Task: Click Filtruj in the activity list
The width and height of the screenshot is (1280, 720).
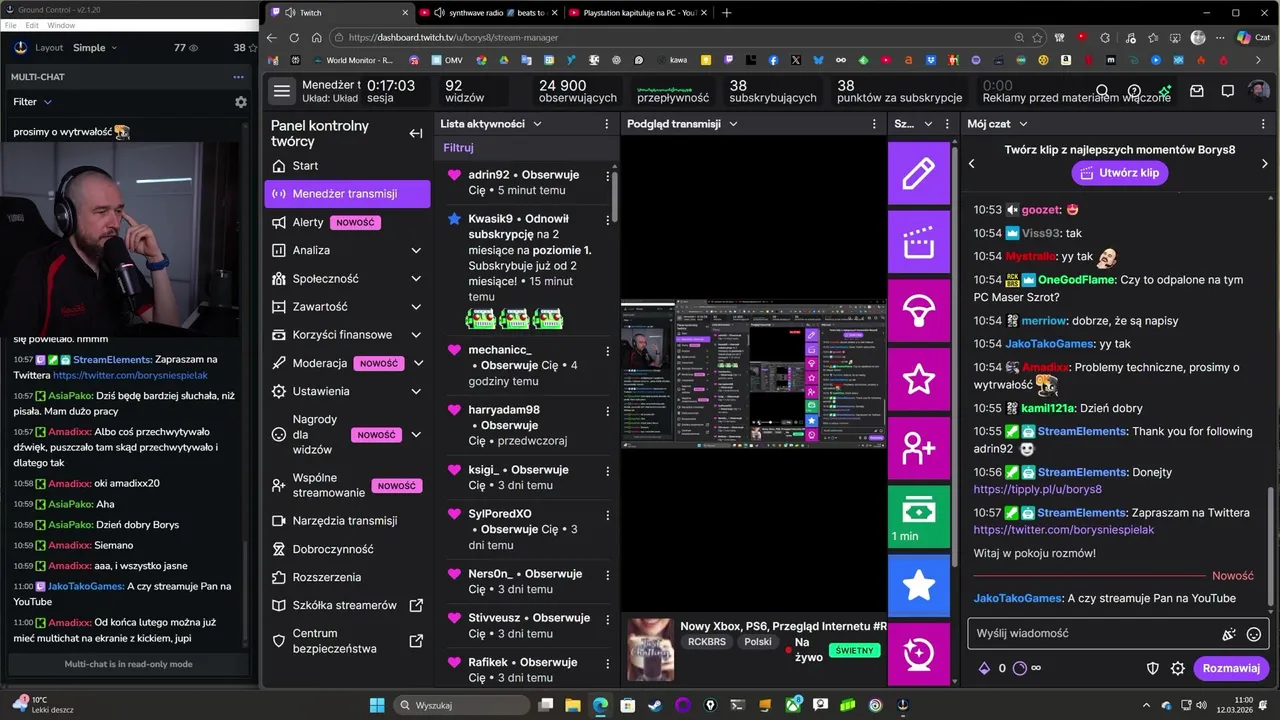Action: point(459,148)
